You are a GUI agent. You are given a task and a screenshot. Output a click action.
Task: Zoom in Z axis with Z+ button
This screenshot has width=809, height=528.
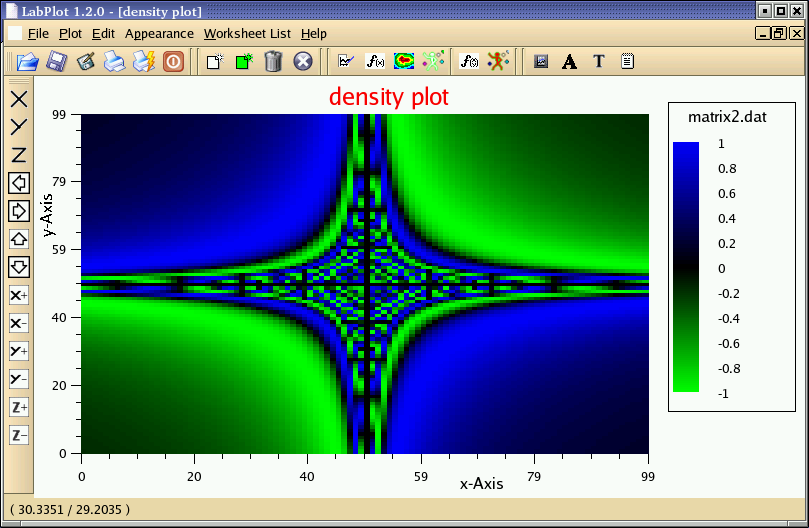(x=19, y=407)
